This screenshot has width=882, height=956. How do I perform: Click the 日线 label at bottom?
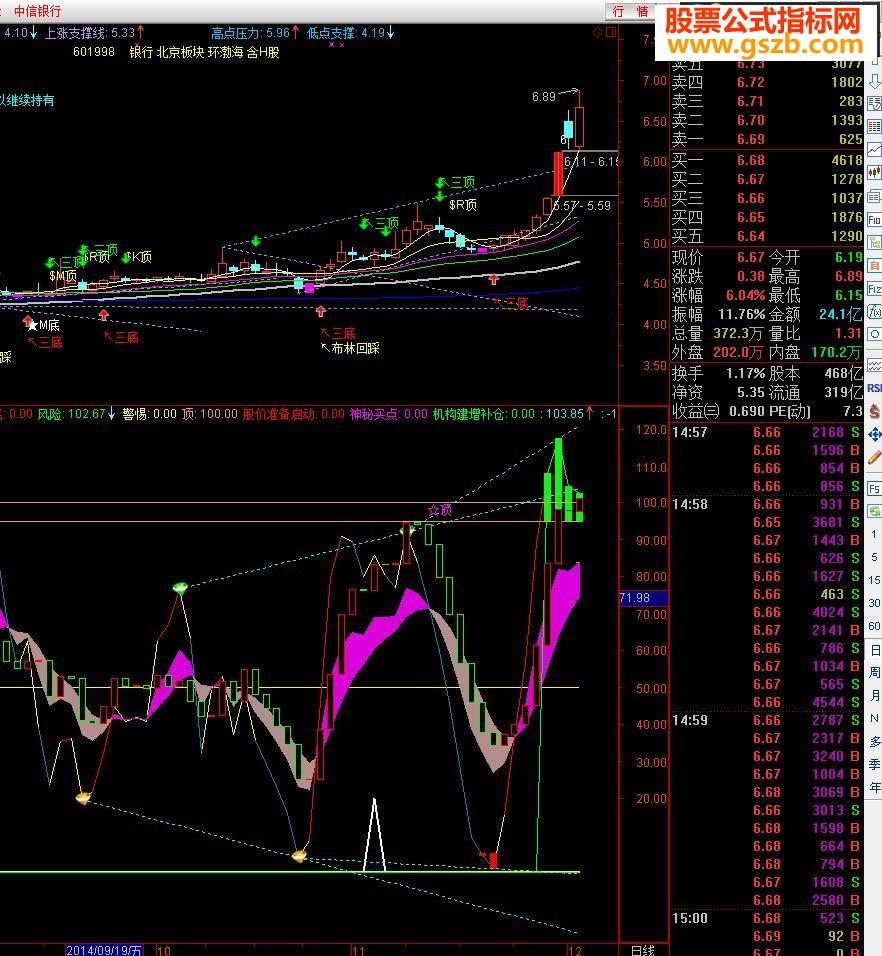[642, 950]
